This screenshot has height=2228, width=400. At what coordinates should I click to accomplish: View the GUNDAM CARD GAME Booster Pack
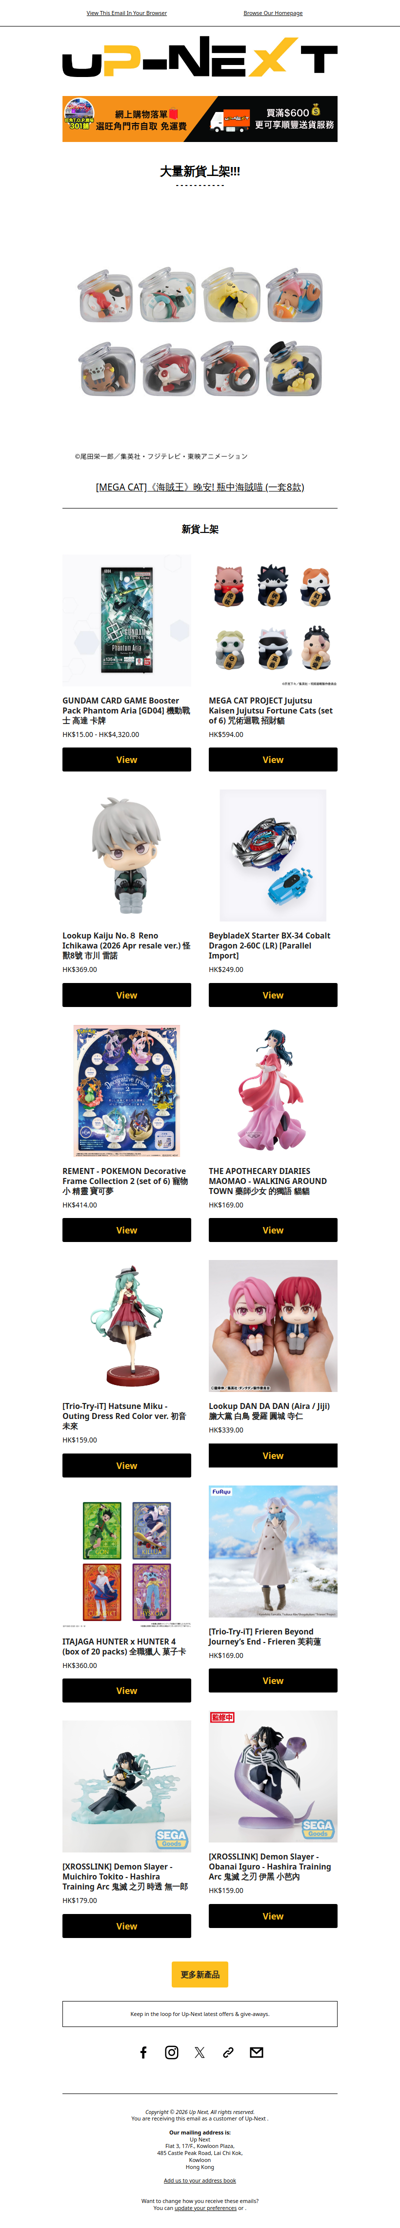point(127,759)
